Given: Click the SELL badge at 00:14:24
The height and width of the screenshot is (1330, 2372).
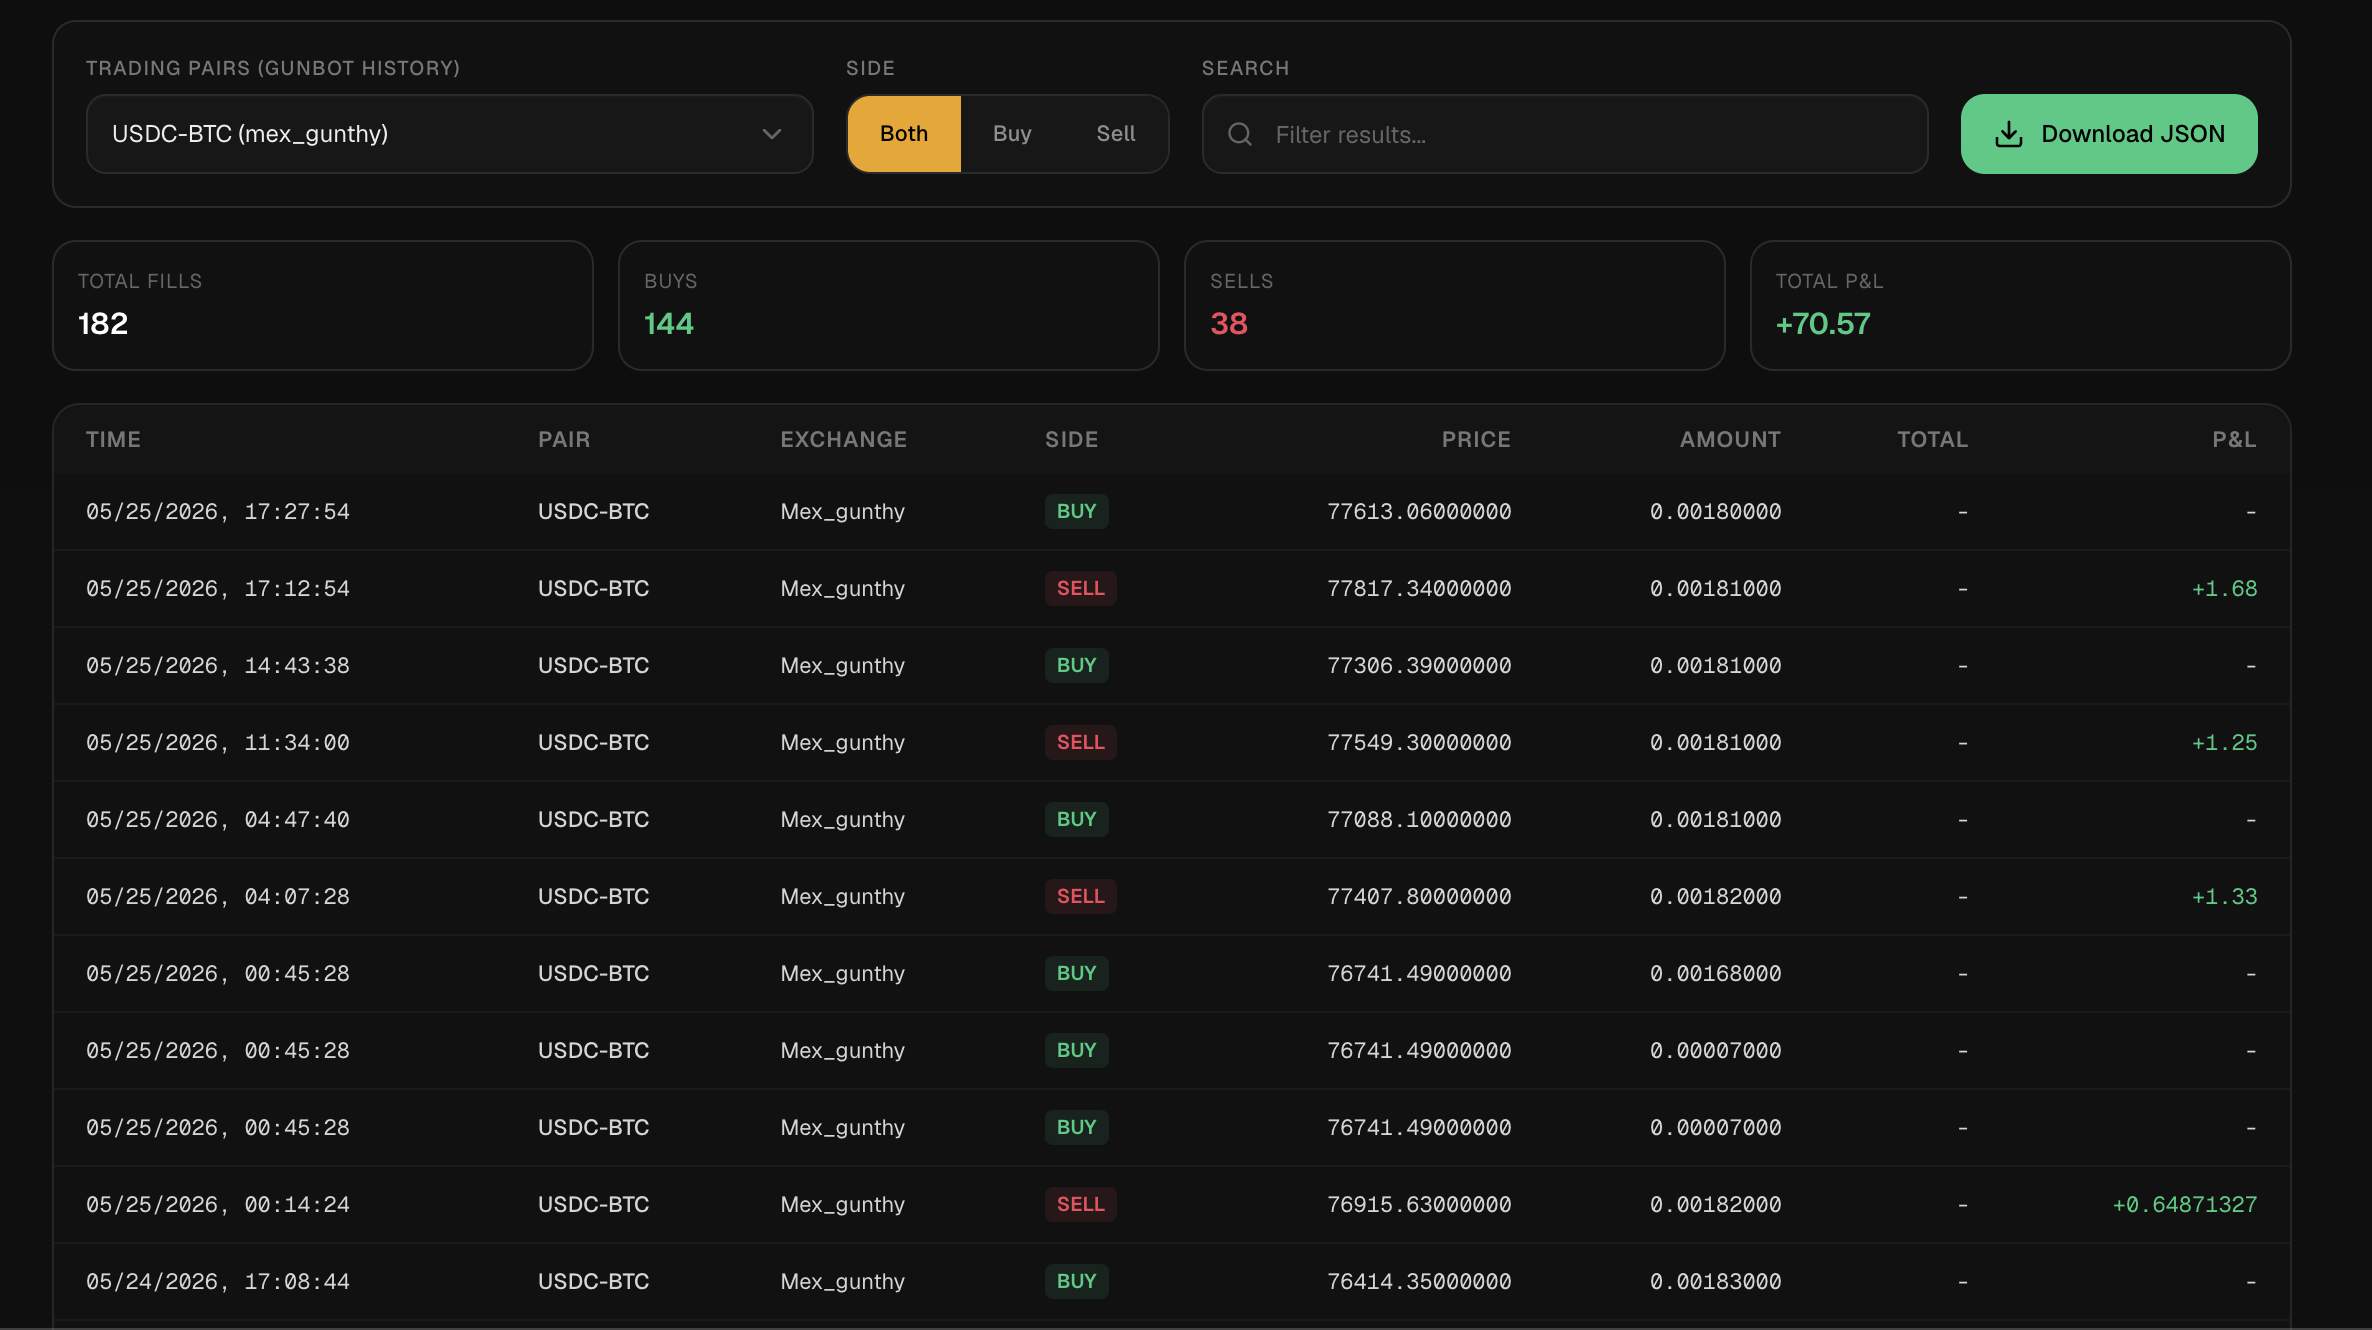Looking at the screenshot, I should tap(1081, 1205).
